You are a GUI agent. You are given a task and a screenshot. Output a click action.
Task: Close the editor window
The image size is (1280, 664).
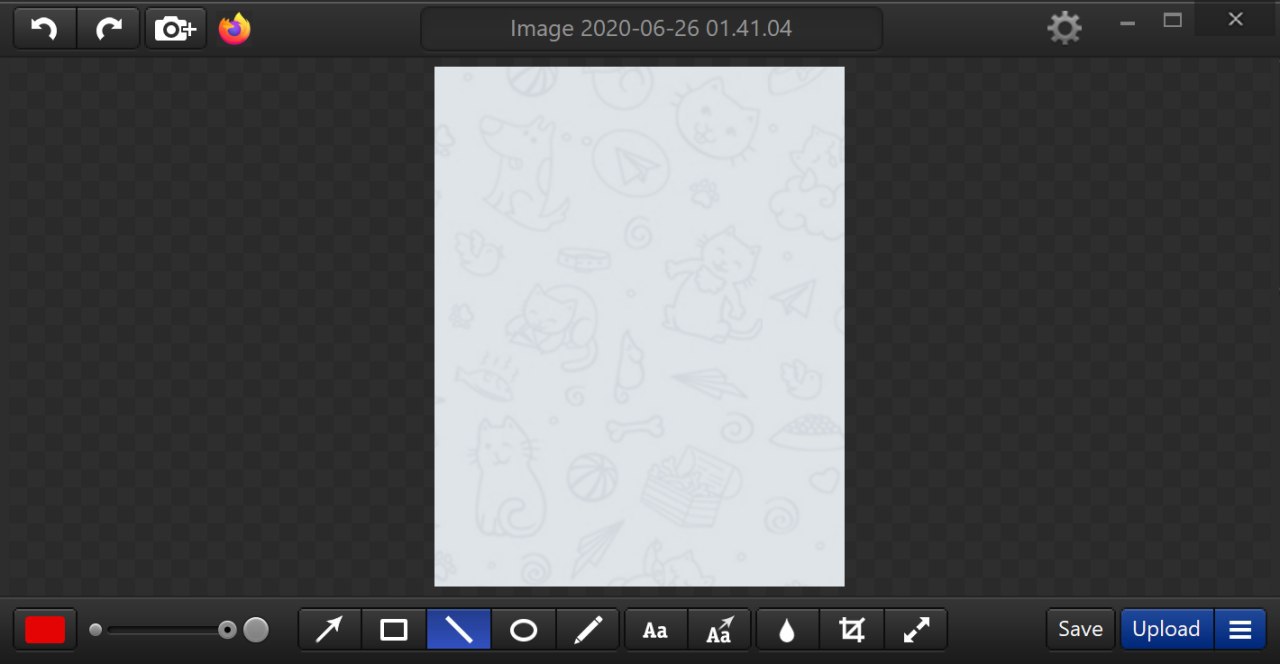[x=1236, y=20]
